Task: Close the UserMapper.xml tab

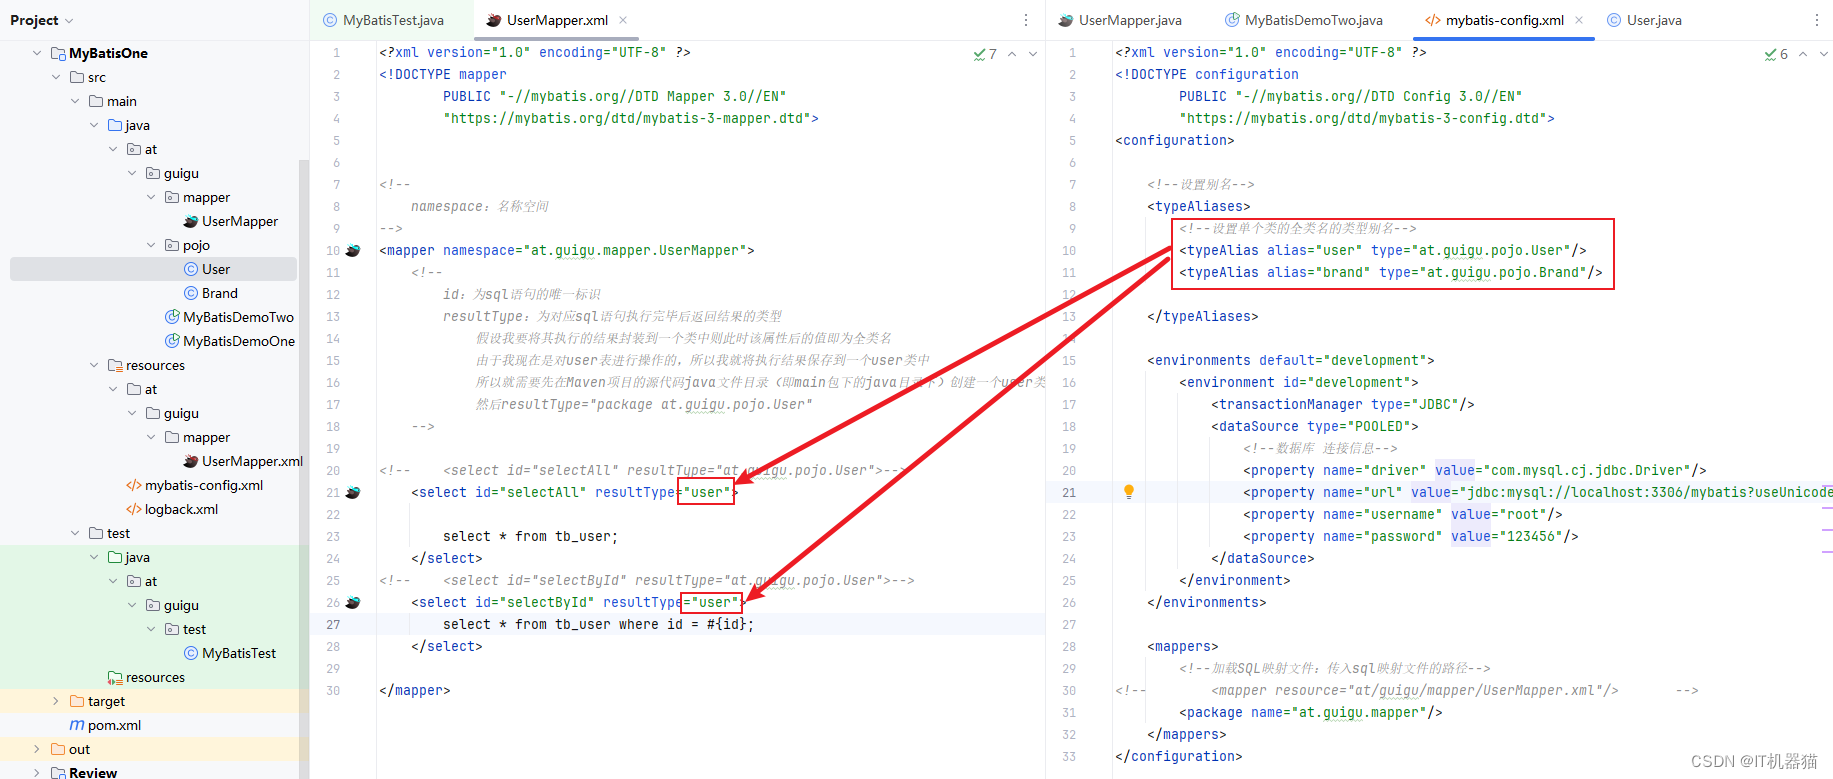Action: (x=623, y=20)
